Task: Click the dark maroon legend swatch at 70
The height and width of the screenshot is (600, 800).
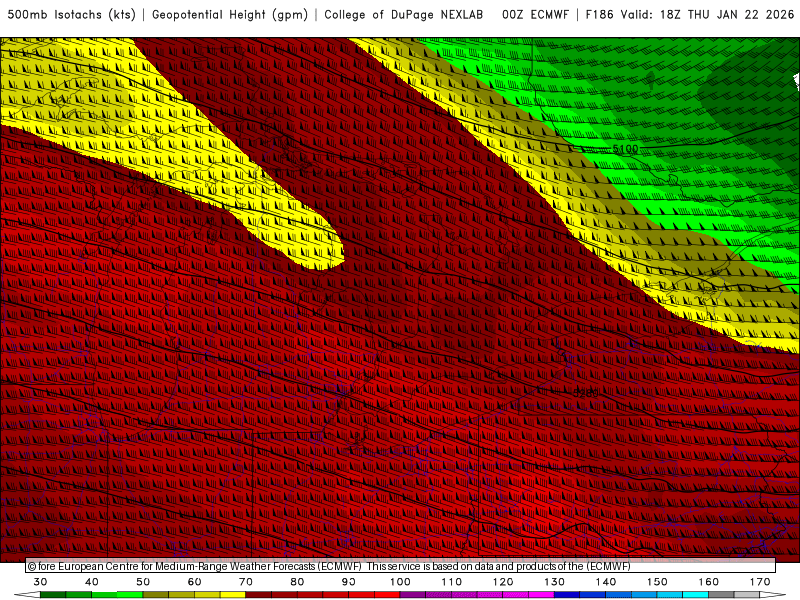Action: pos(258,594)
